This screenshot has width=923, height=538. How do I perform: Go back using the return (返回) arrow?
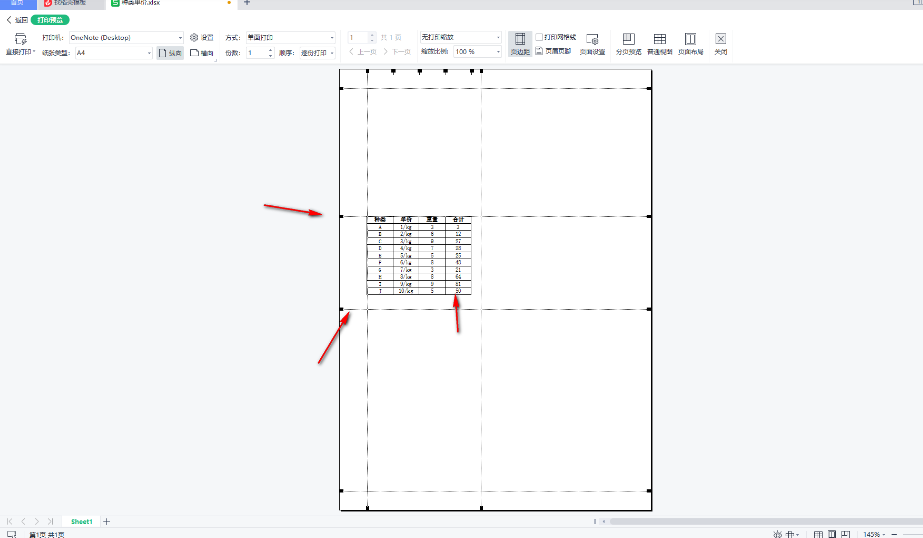(x=17, y=20)
